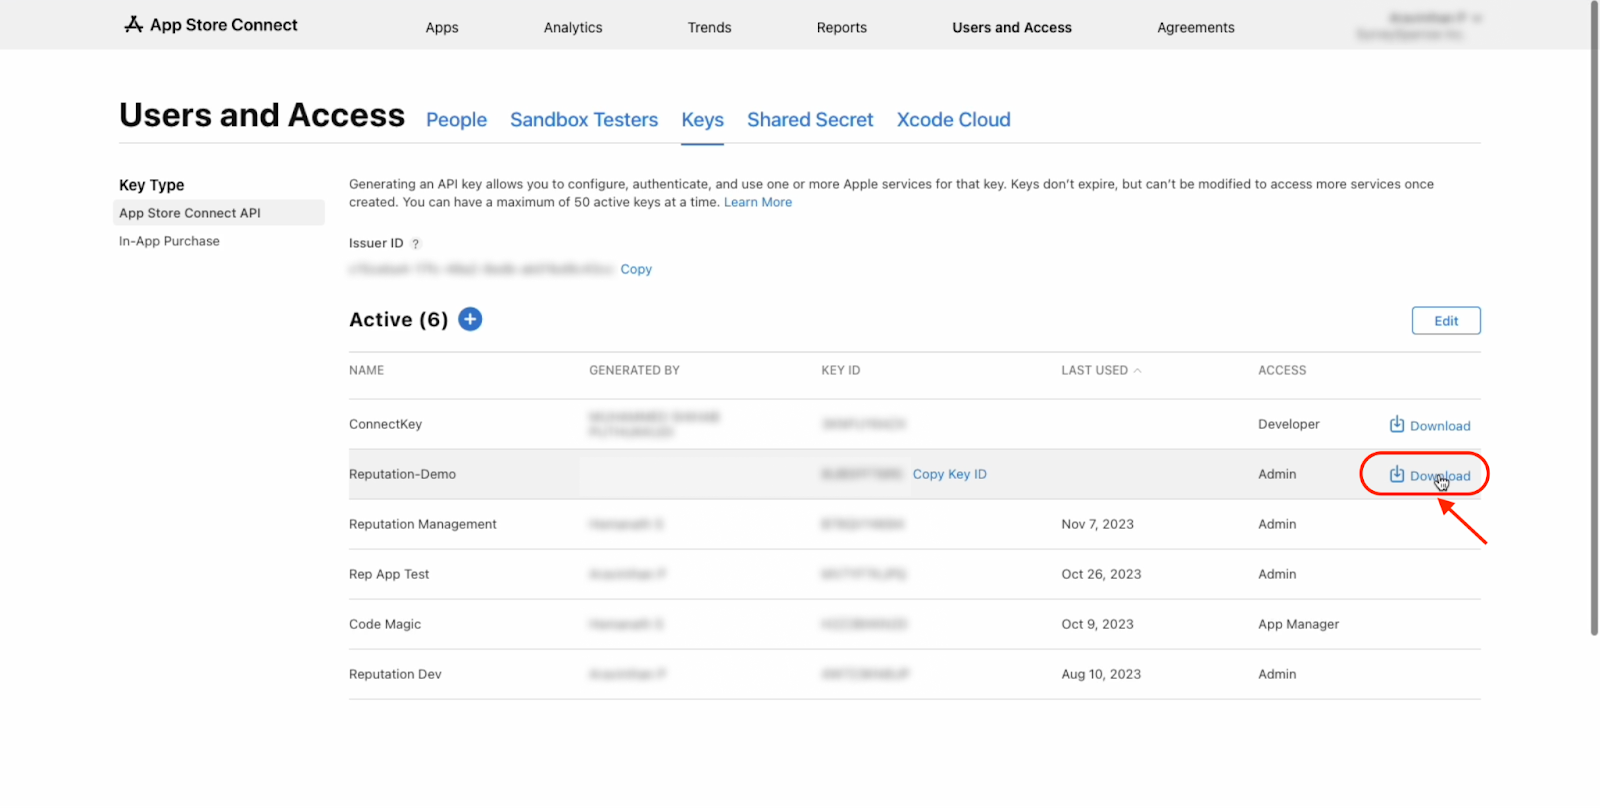Click the plus icon beside Active (6)
This screenshot has height=808, width=1600.
[x=470, y=319]
